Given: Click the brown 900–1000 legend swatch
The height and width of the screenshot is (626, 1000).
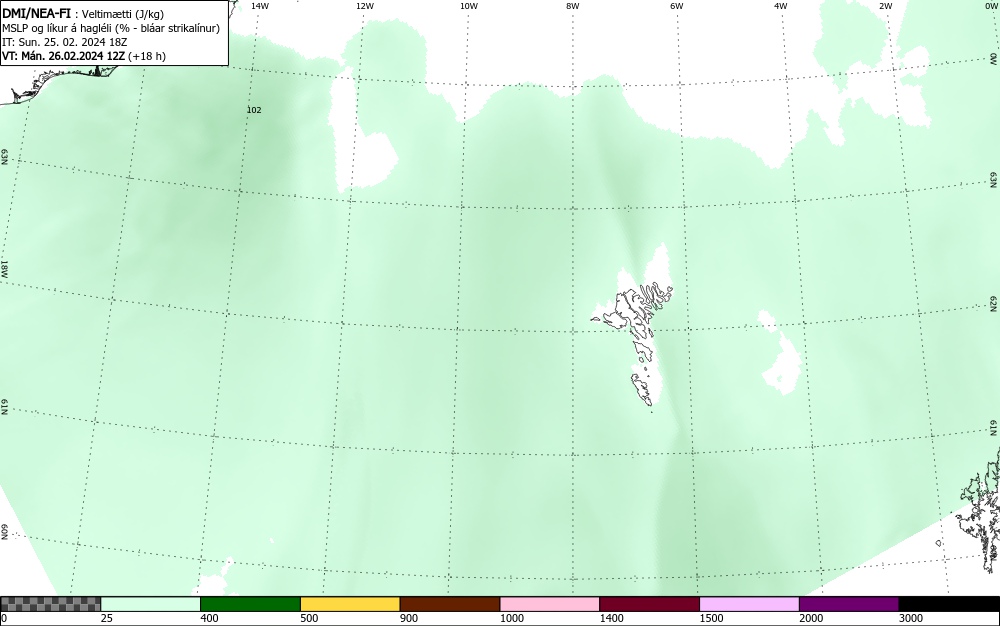Looking at the screenshot, I should (450, 604).
